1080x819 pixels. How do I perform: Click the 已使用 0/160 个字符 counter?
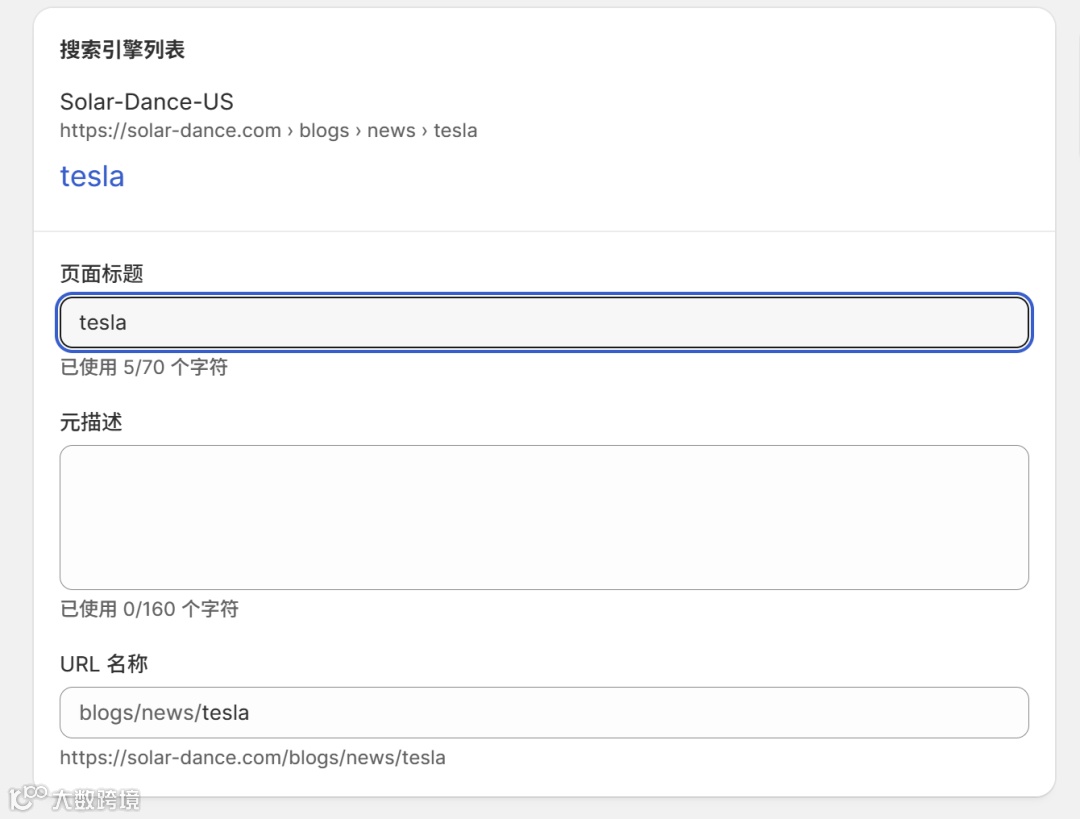point(149,609)
